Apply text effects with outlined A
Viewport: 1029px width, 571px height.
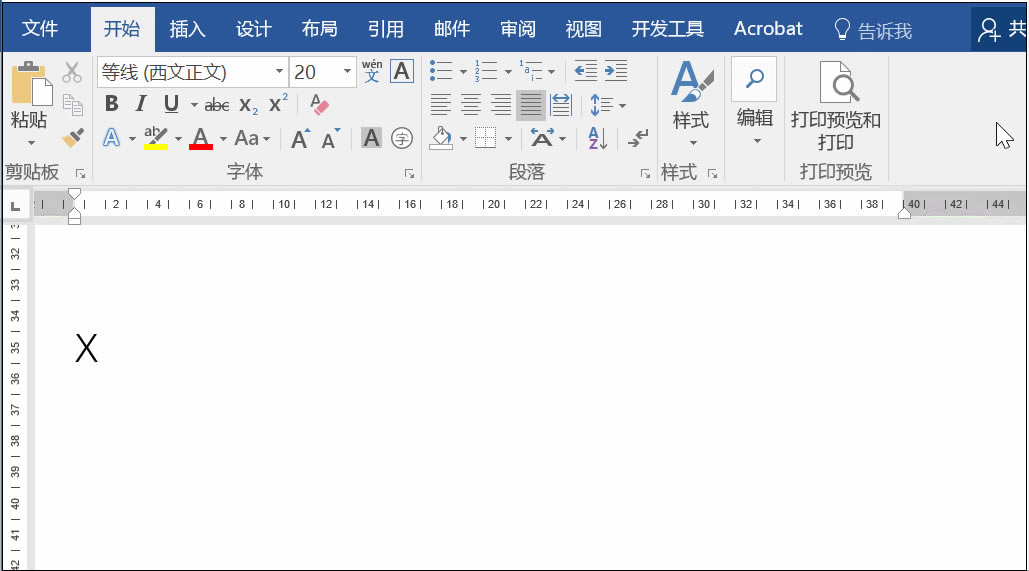click(112, 138)
